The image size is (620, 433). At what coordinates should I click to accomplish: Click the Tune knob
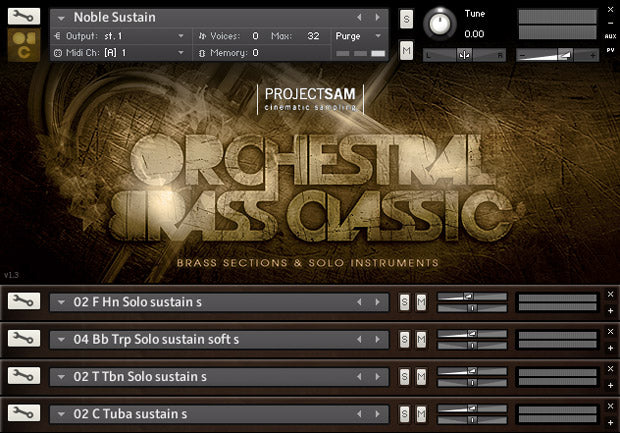pos(440,23)
